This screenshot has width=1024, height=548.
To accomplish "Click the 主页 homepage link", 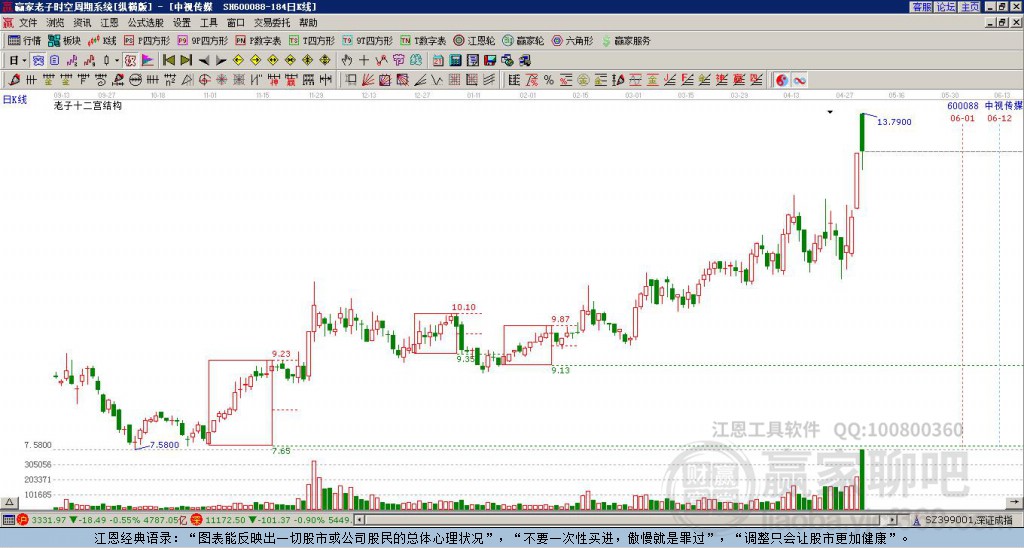I will (970, 7).
